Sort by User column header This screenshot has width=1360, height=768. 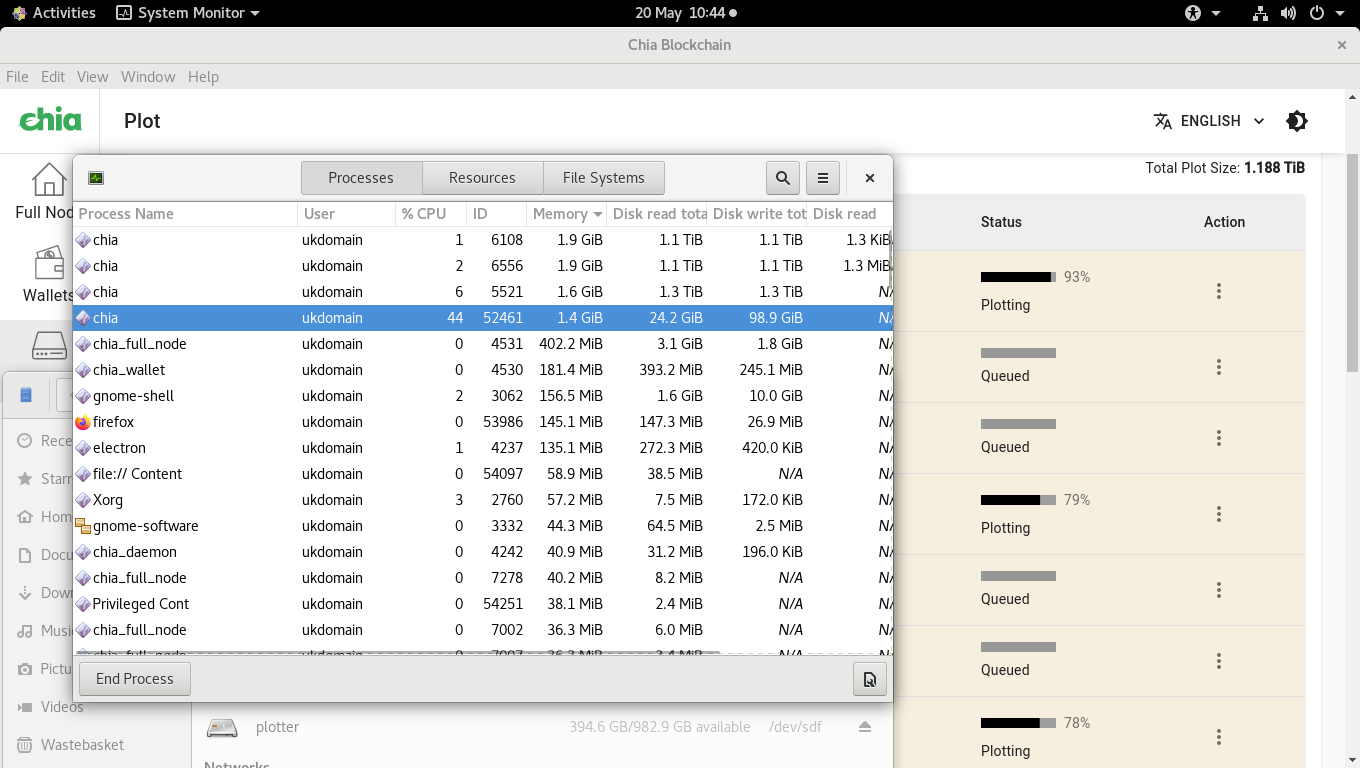click(346, 214)
